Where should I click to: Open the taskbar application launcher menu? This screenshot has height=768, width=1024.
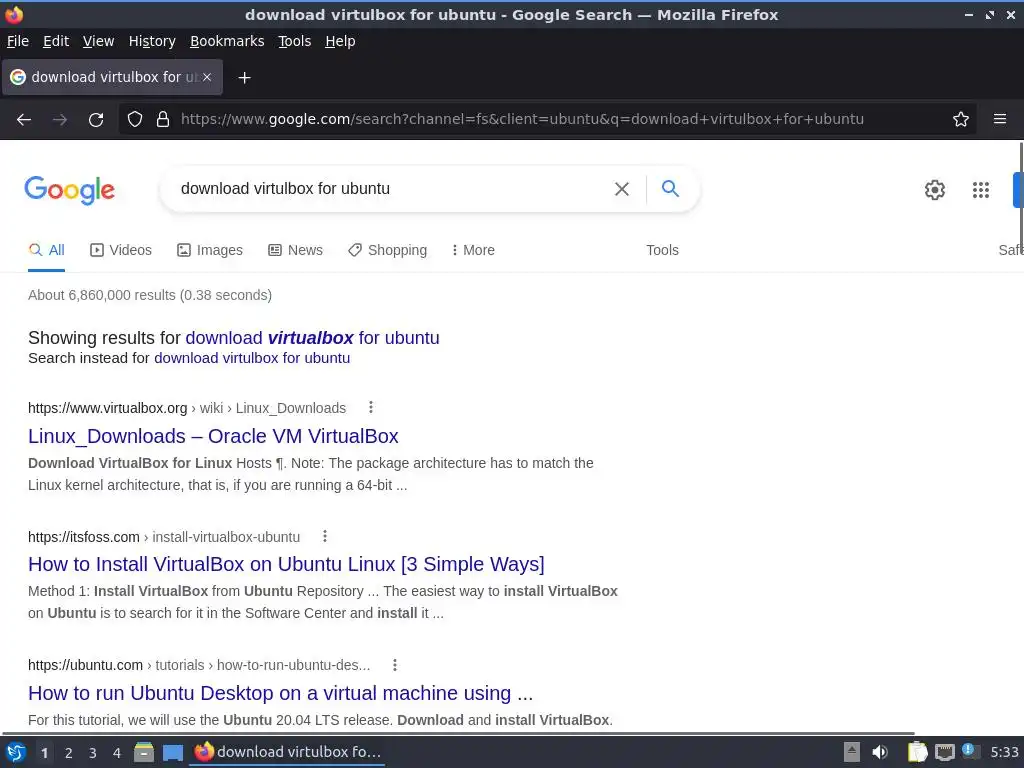pos(15,752)
